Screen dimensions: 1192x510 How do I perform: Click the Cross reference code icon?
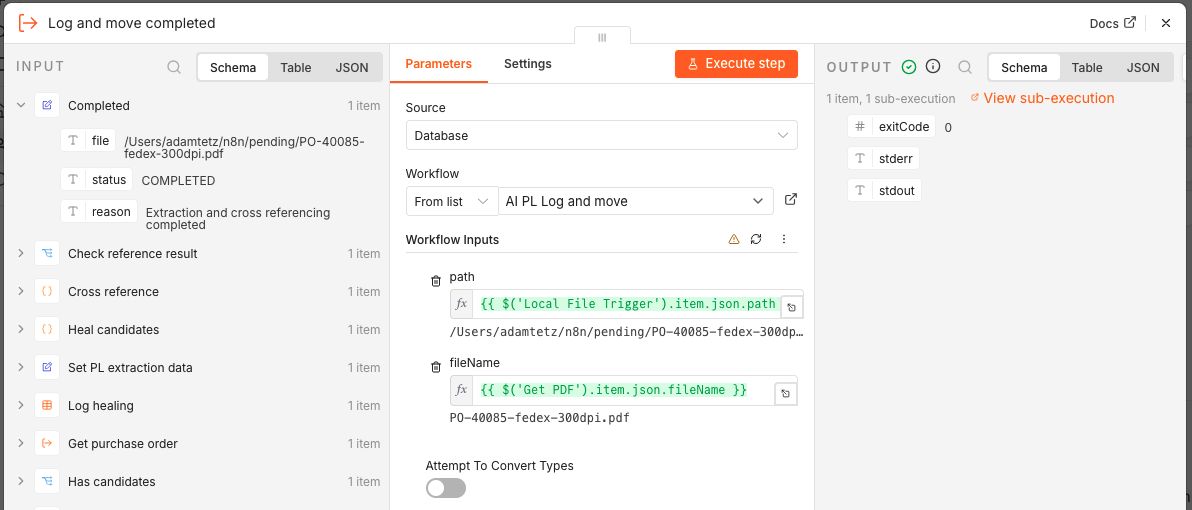coord(47,291)
